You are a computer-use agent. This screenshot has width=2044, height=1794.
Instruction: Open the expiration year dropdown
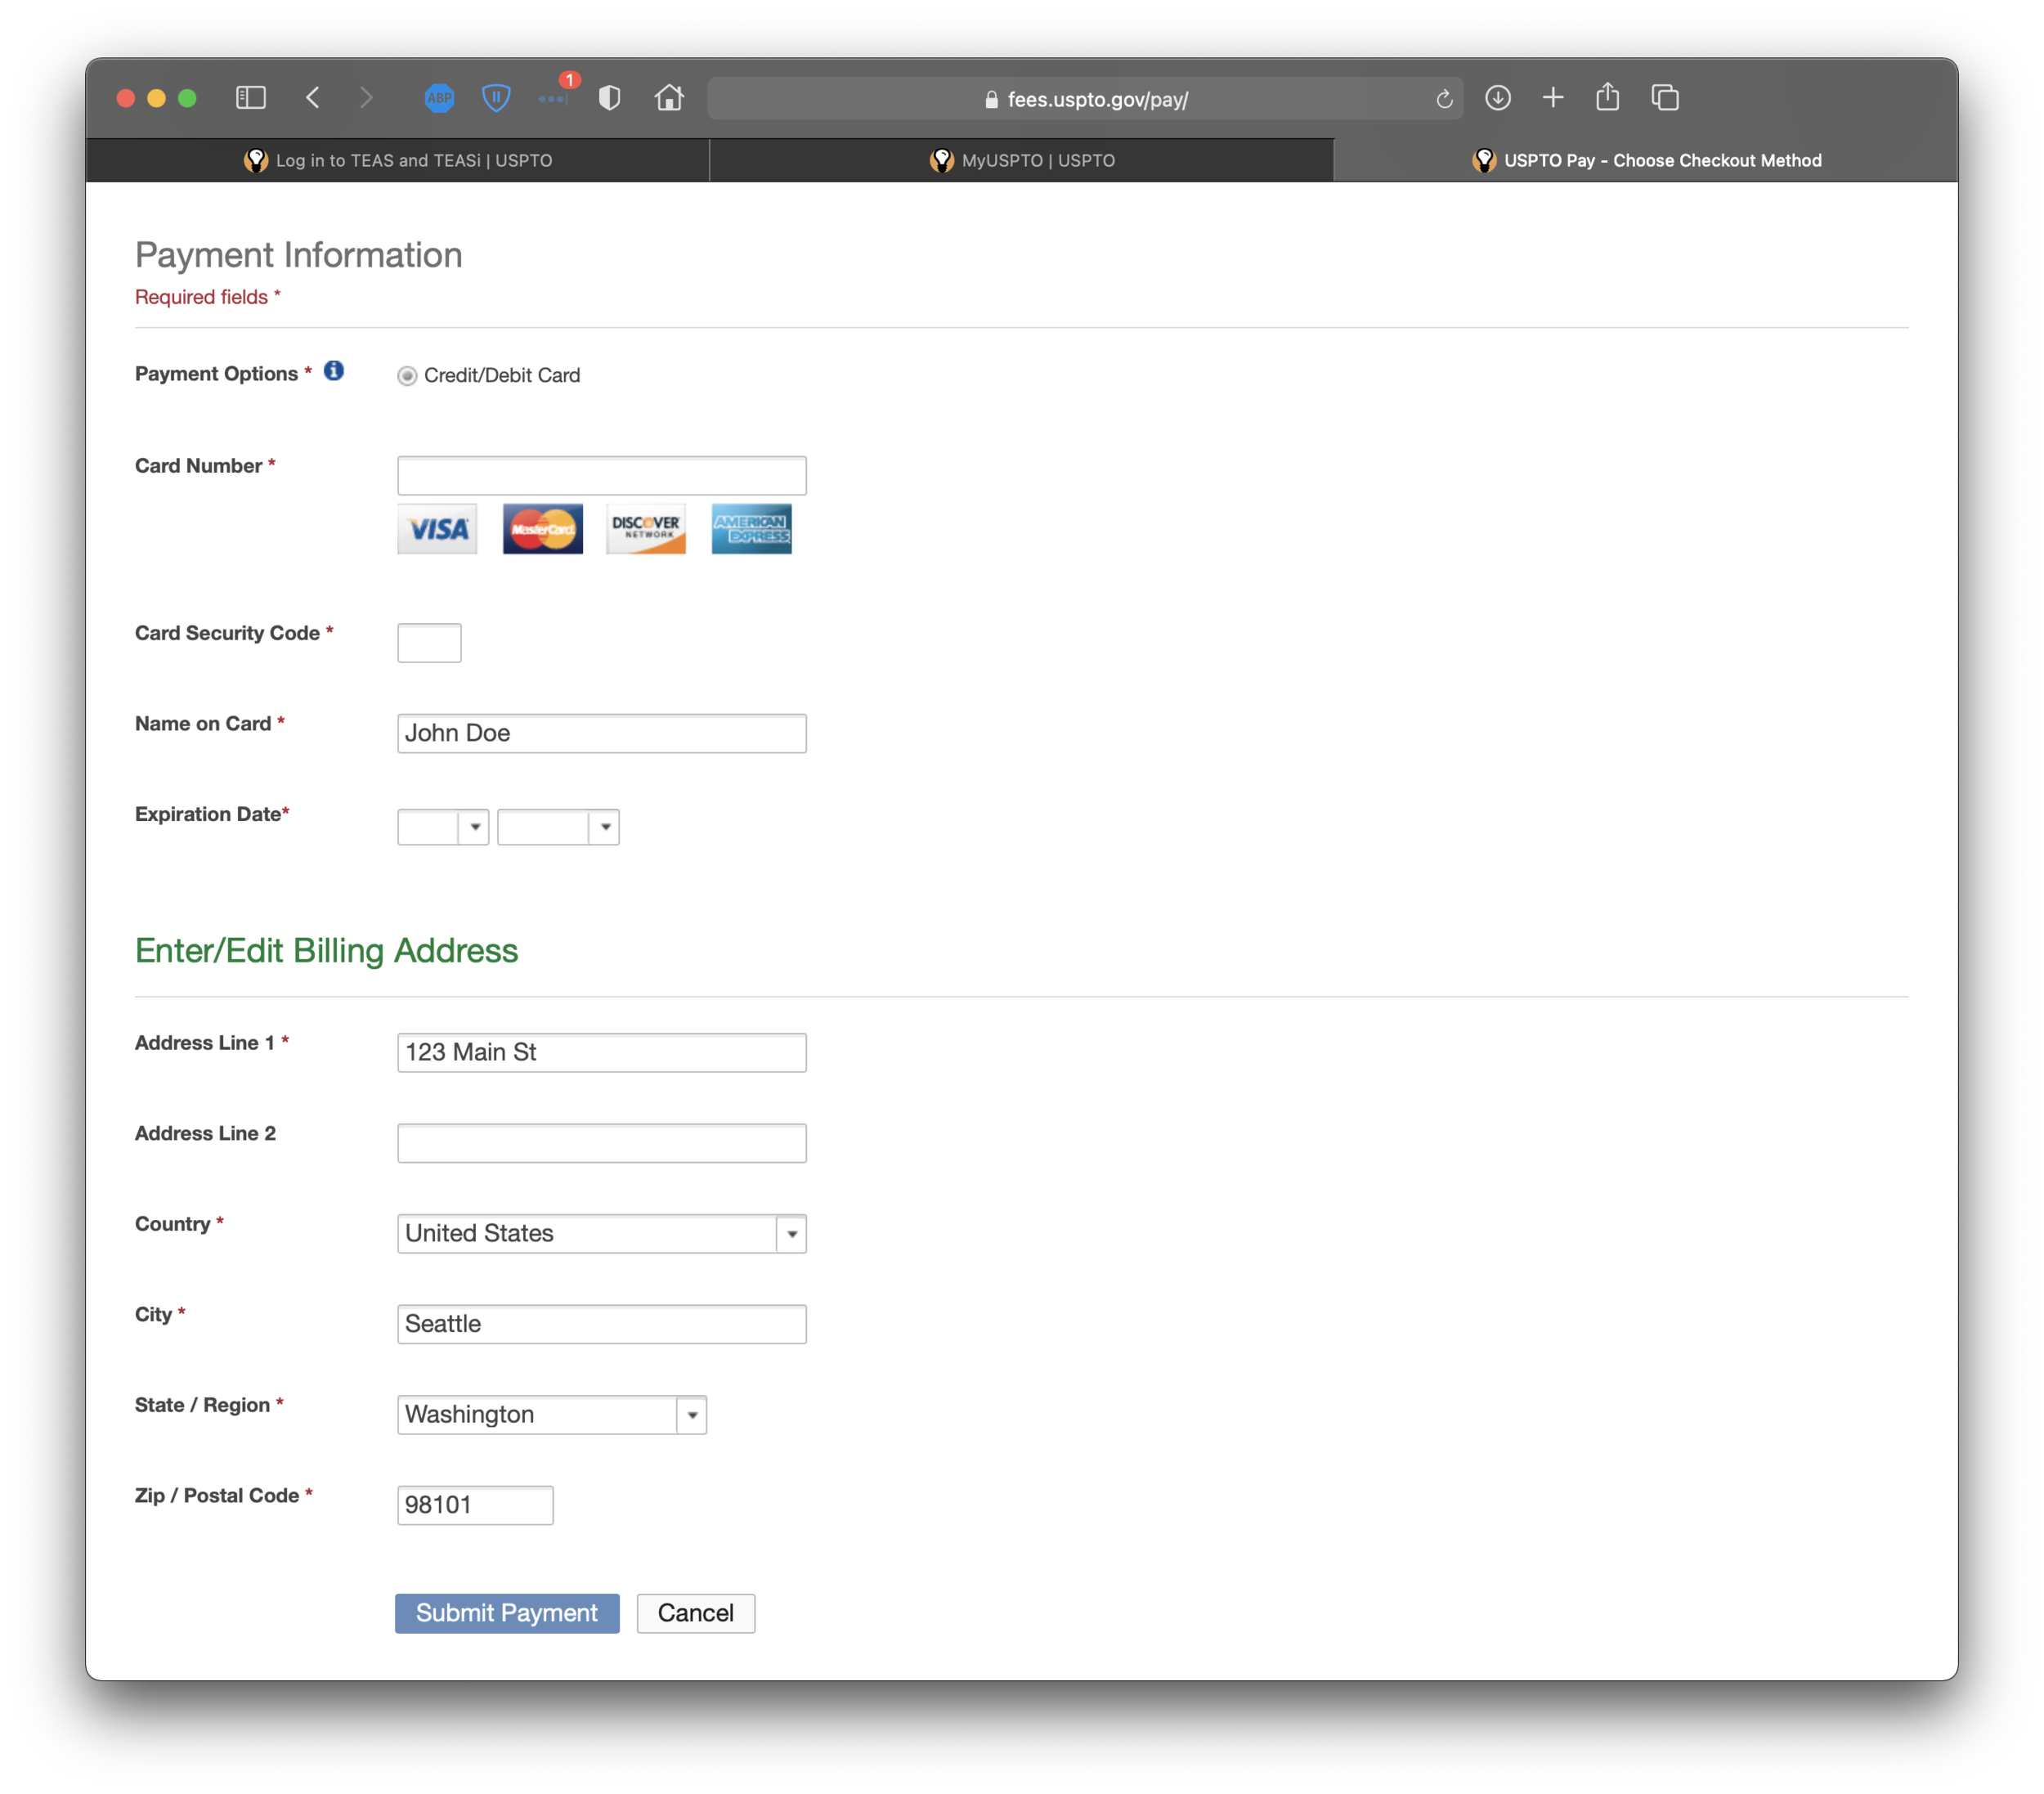559,827
